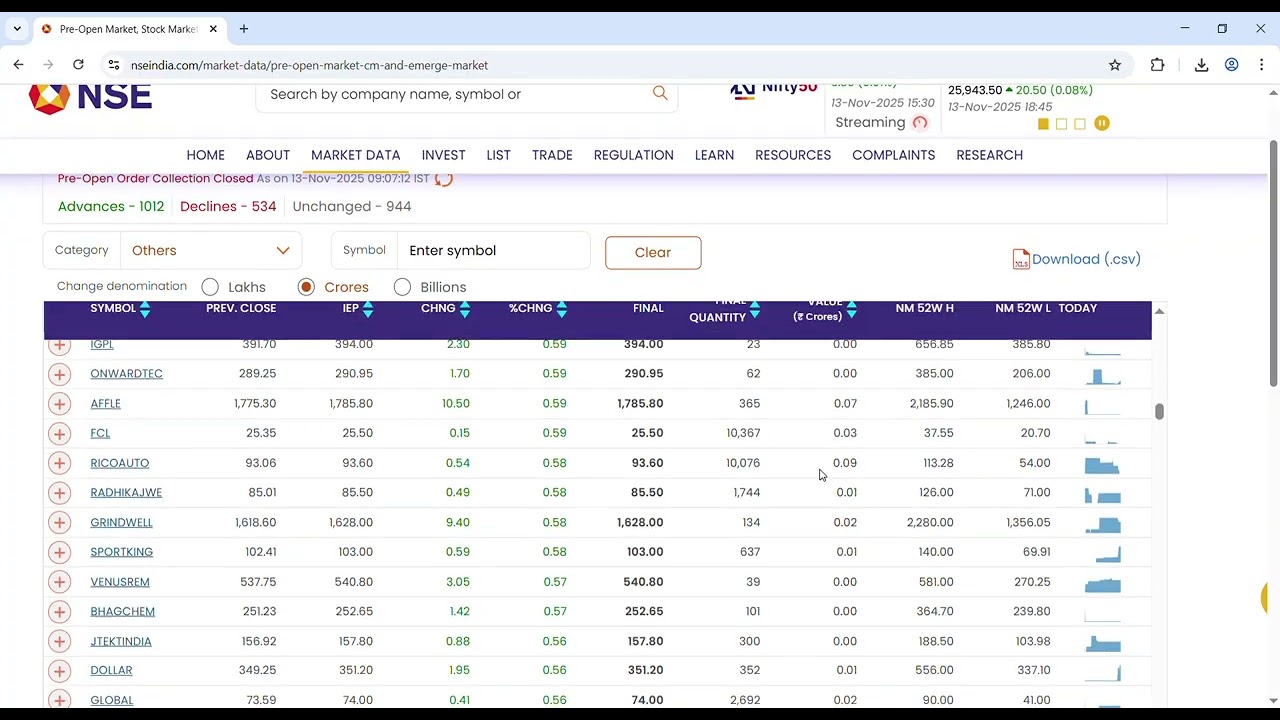Close the Pre-Open Market tab
The width and height of the screenshot is (1280, 720).
point(213,29)
